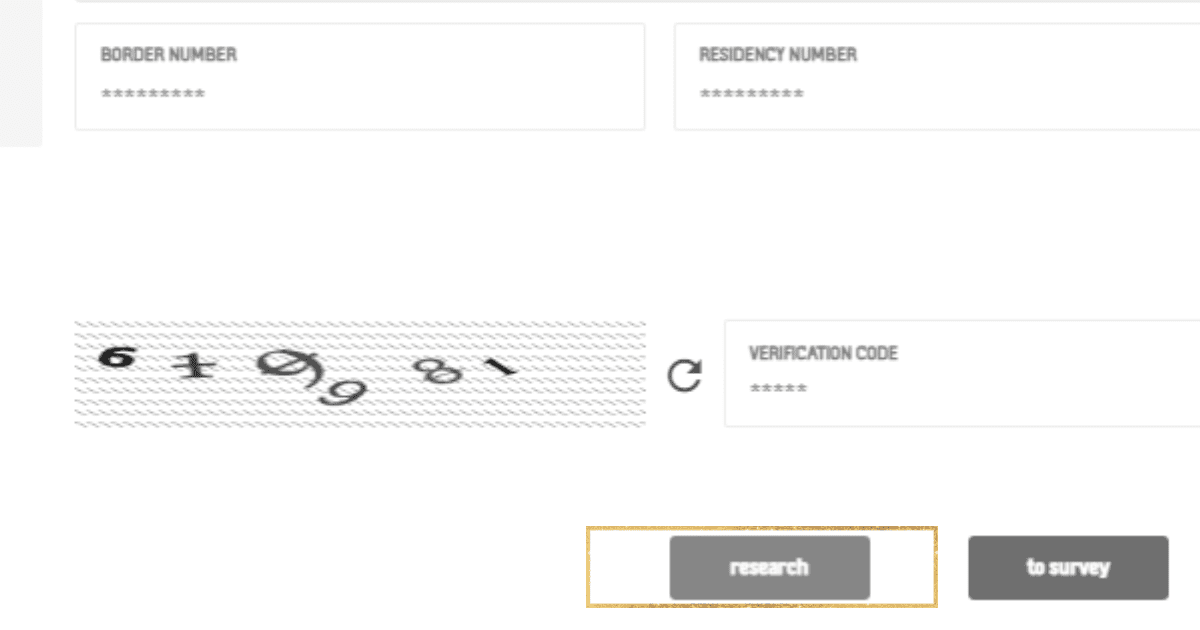The image size is (1200, 630).
Task: Click the Residency Number asterisk placeholder
Action: tap(751, 95)
